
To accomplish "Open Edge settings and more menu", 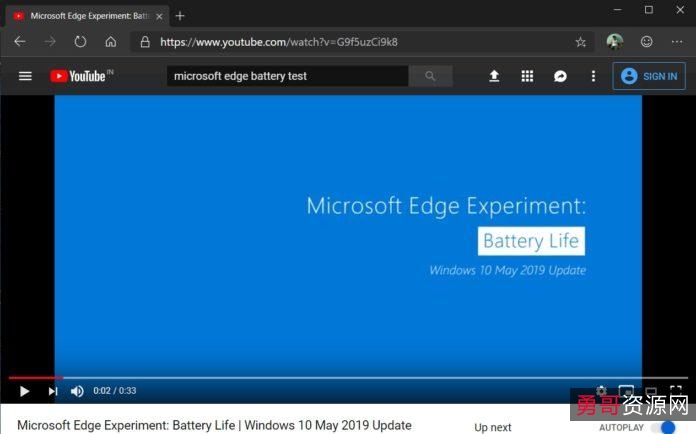I will (677, 42).
